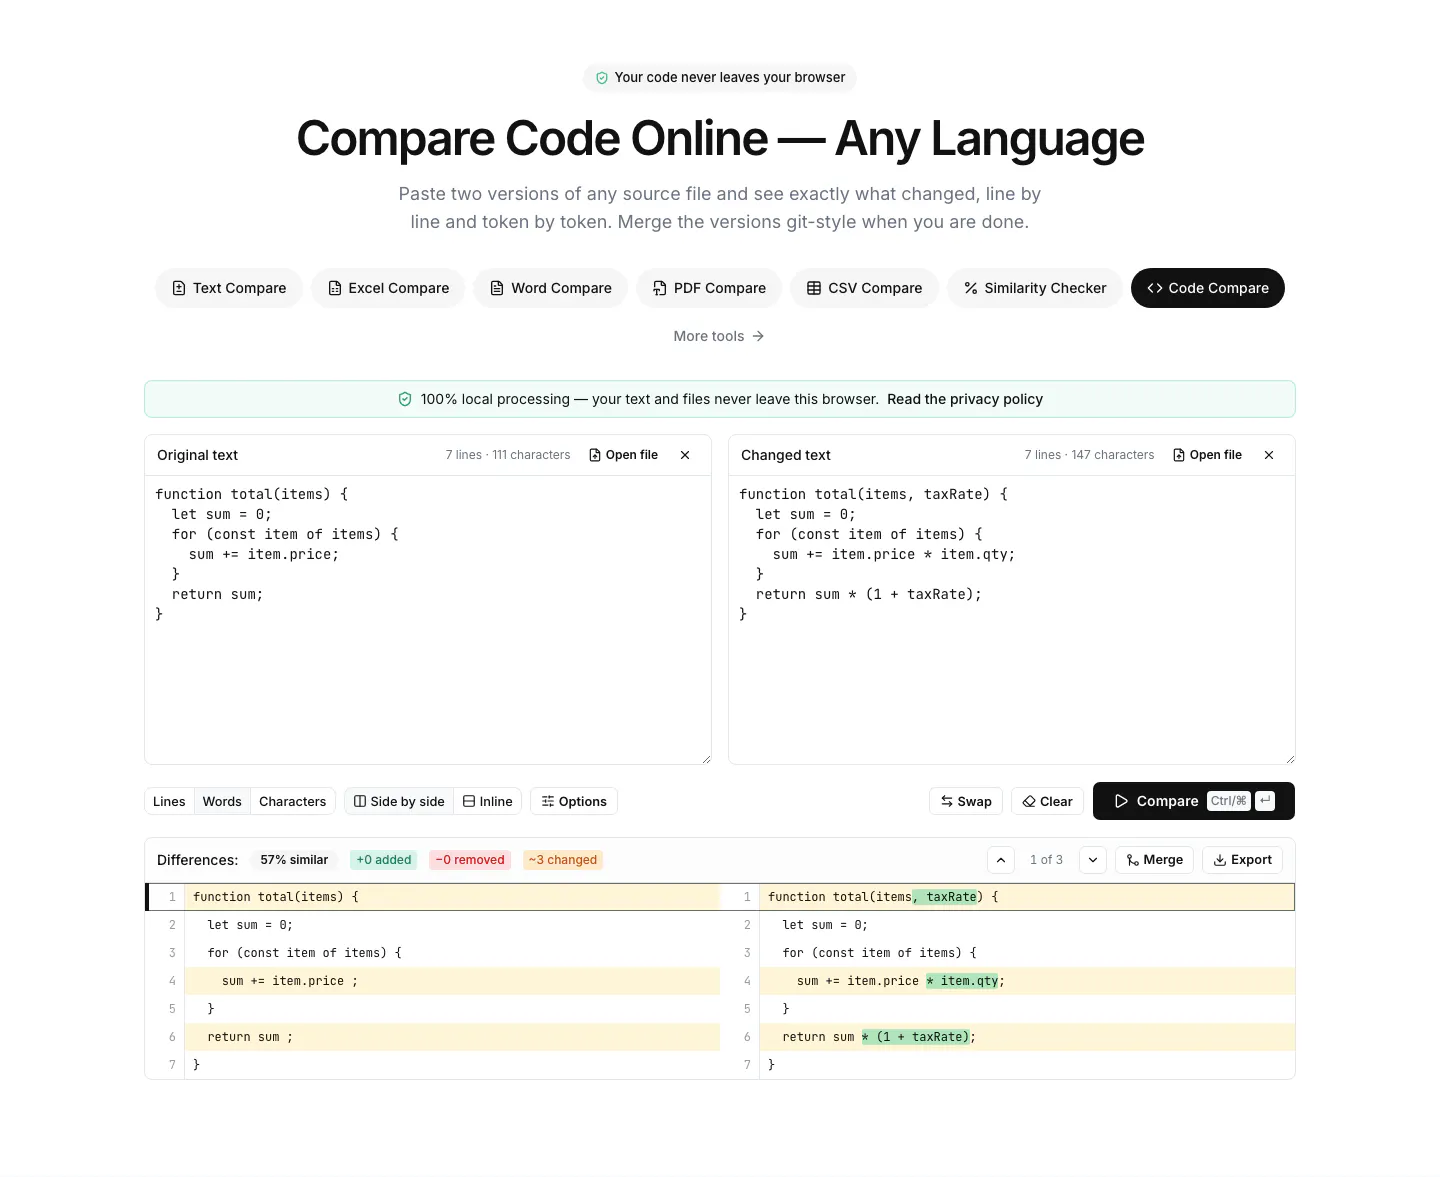1440x1177 pixels.
Task: Click inside the Original text editor
Action: pyautogui.click(x=428, y=620)
